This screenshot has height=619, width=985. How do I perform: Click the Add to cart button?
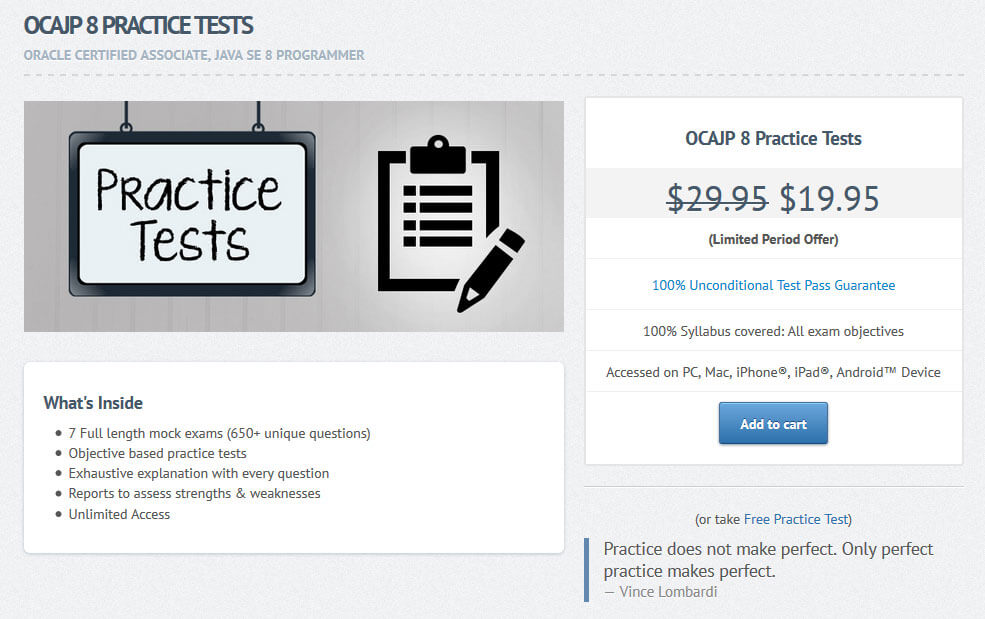pos(773,424)
